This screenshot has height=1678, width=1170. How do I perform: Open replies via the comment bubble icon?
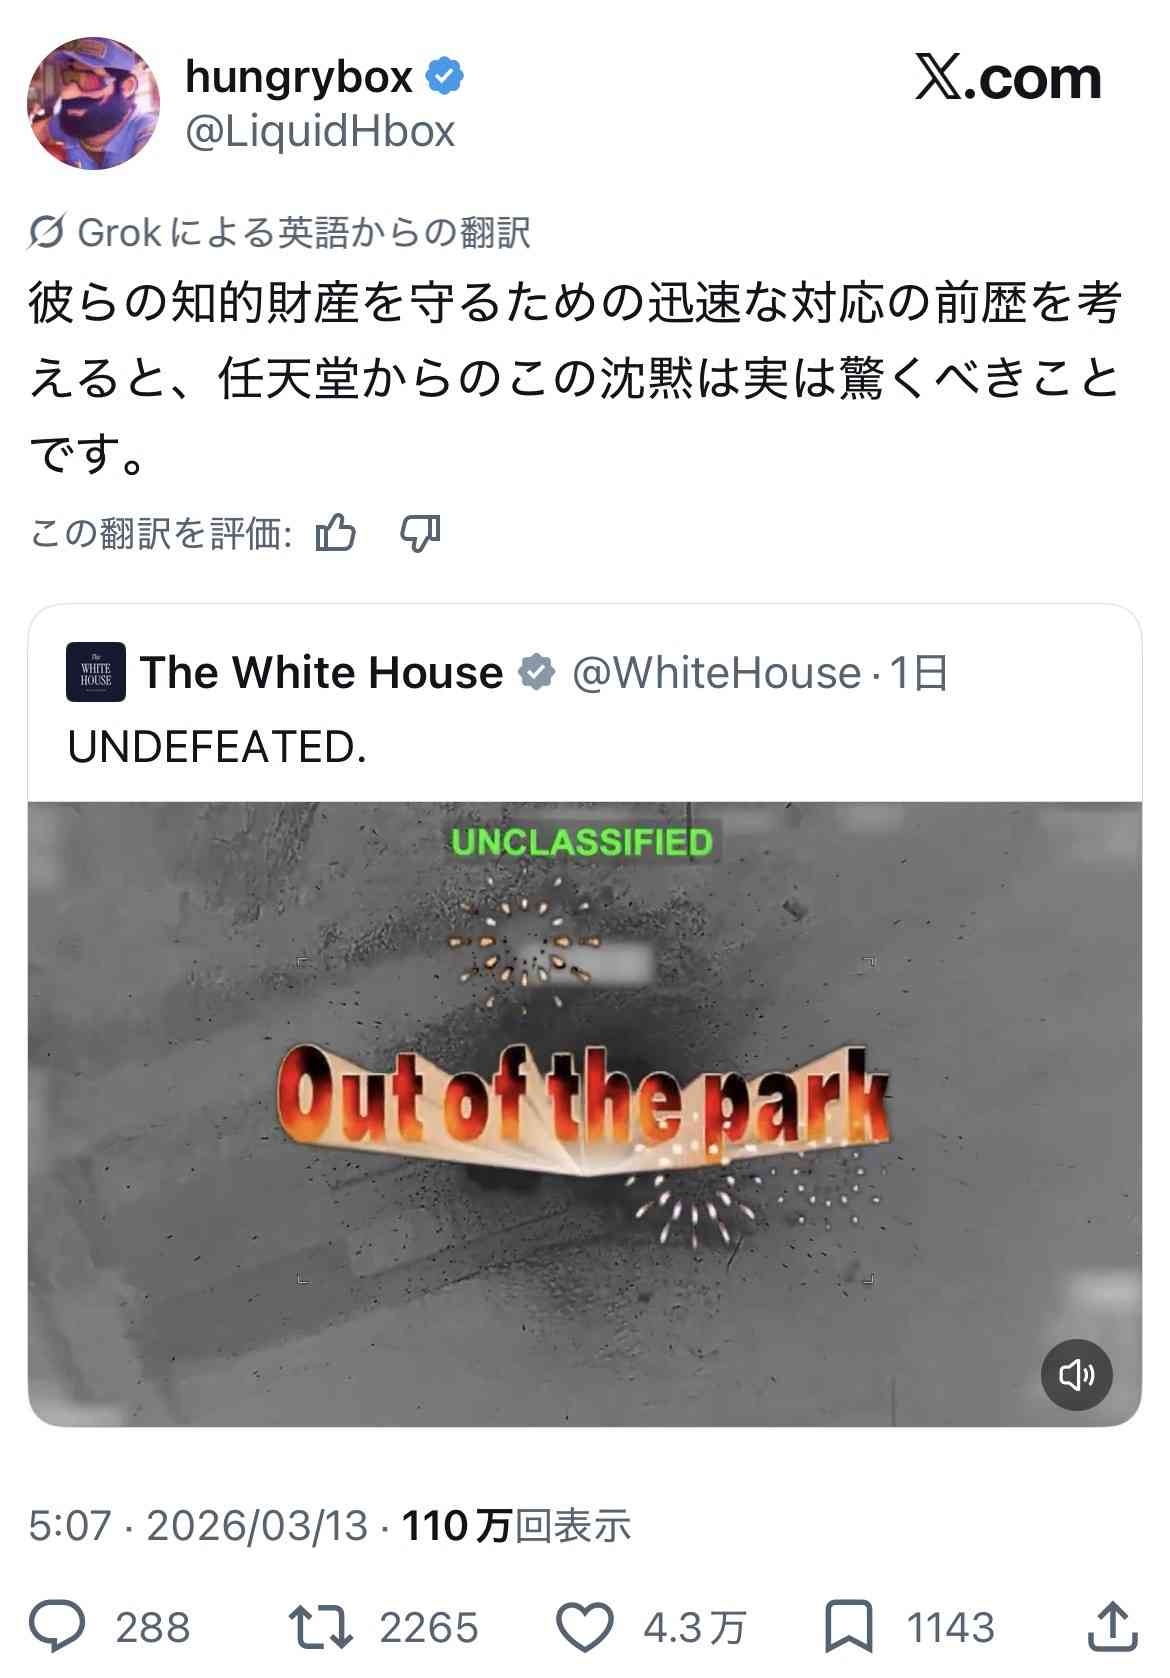(x=57, y=1627)
